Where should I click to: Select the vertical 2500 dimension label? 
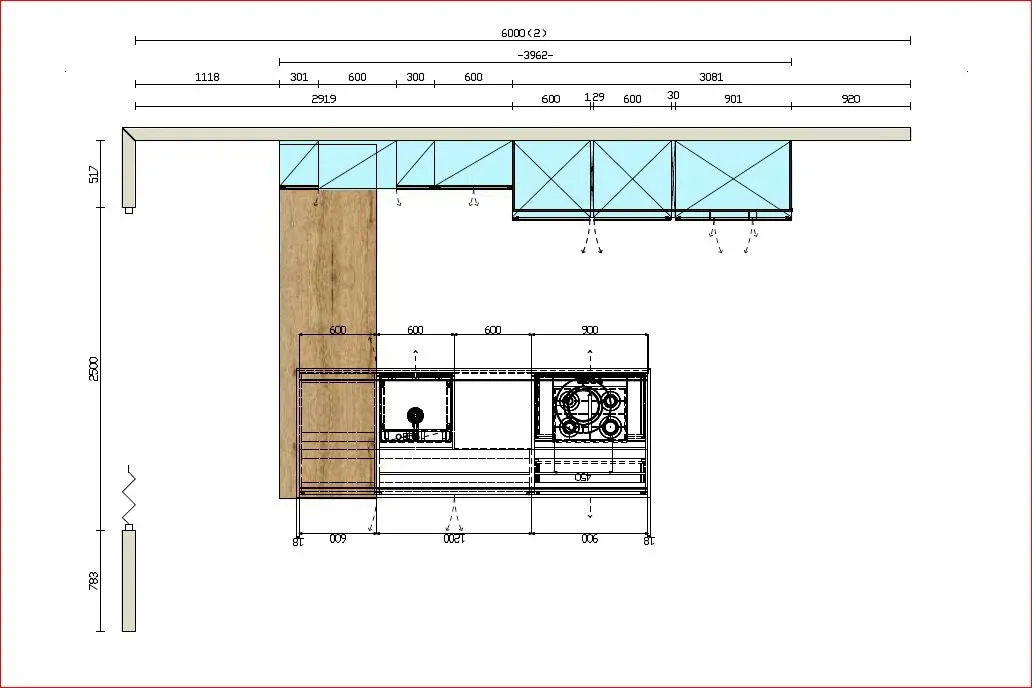(x=94, y=368)
